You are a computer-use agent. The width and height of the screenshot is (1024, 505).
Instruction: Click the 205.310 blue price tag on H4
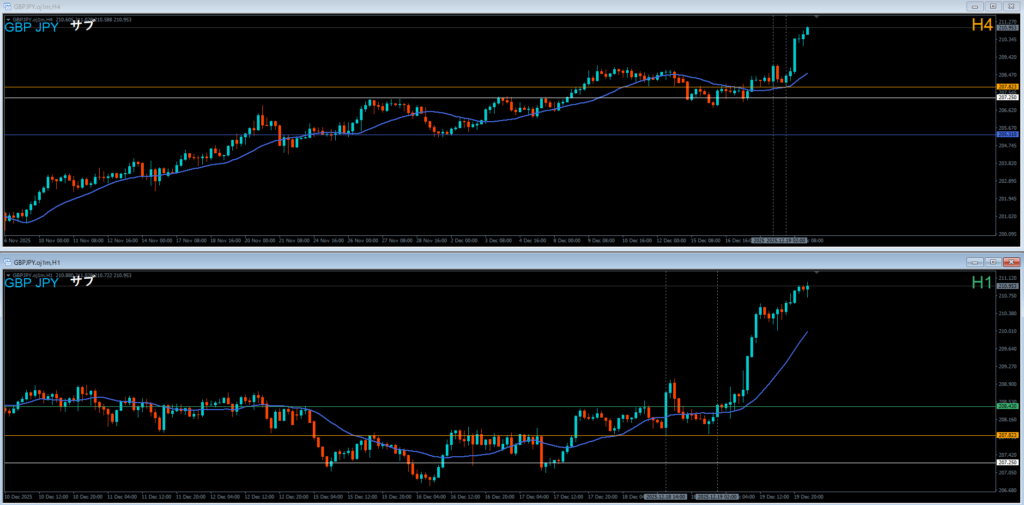click(1006, 134)
